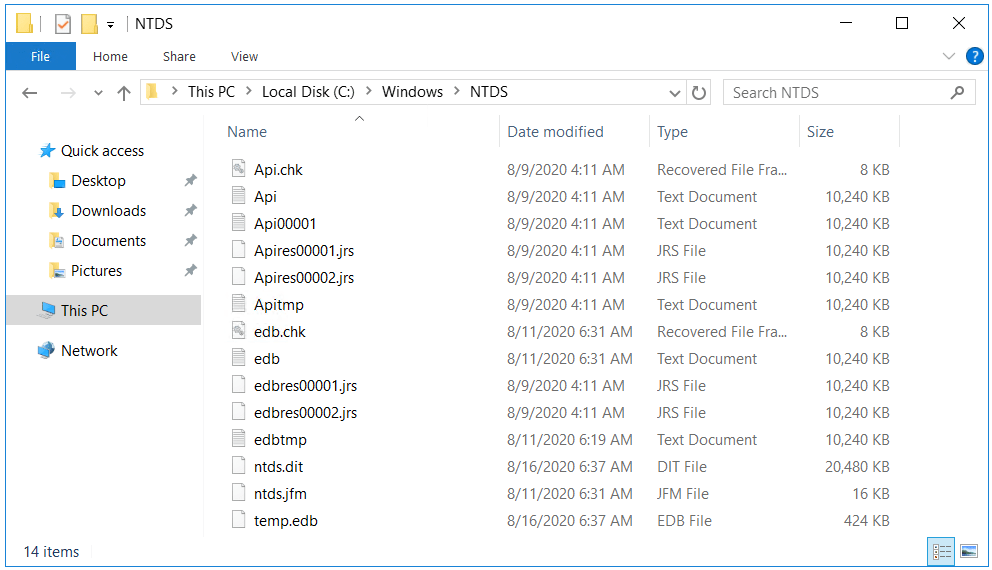
Task: Select the Api text document icon
Action: click(x=239, y=196)
